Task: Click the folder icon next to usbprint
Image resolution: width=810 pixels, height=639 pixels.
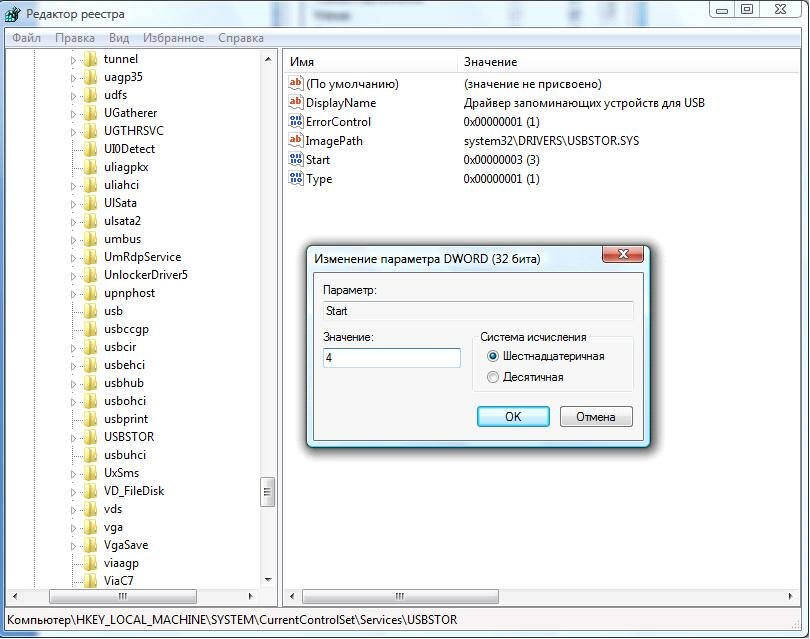Action: pos(90,419)
